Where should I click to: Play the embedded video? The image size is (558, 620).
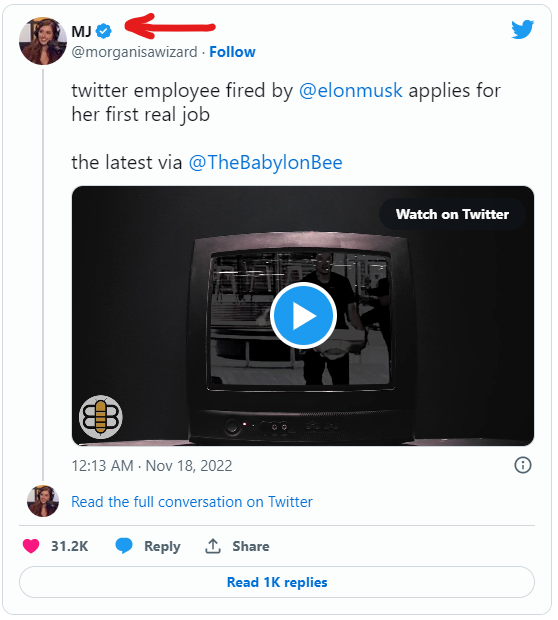(x=303, y=316)
